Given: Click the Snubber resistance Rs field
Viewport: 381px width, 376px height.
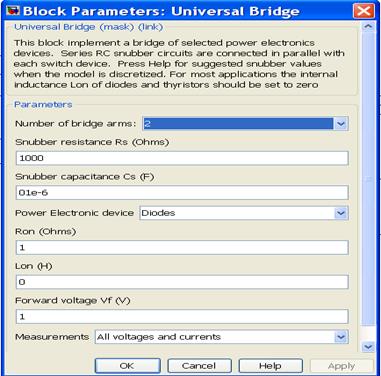Looking at the screenshot, I should point(182,158).
